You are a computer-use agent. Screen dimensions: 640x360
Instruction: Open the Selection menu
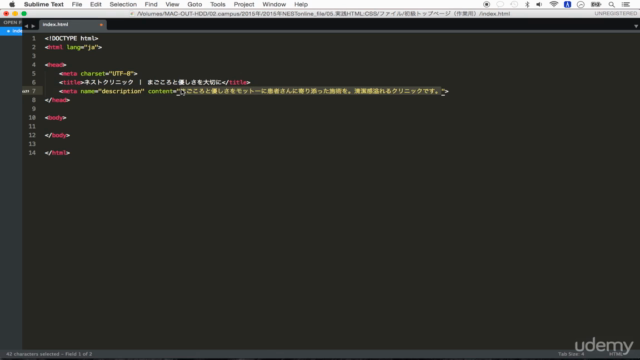pyautogui.click(x=123, y=4)
